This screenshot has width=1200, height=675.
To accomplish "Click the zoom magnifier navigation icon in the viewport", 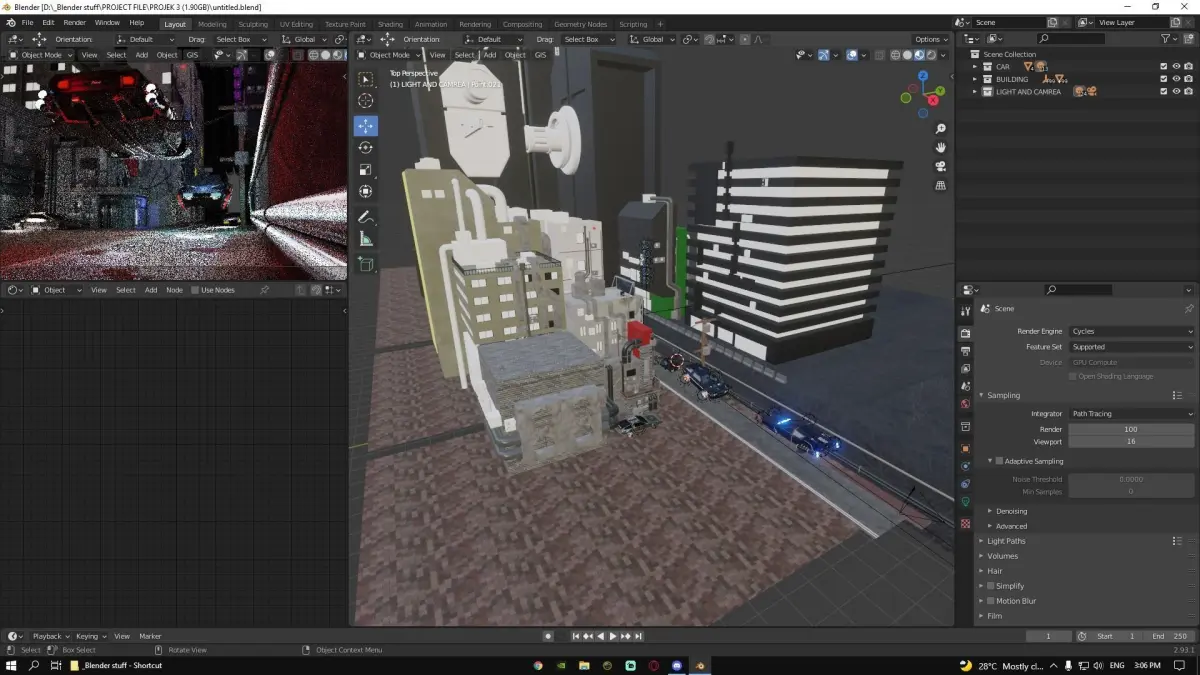I will pyautogui.click(x=941, y=129).
